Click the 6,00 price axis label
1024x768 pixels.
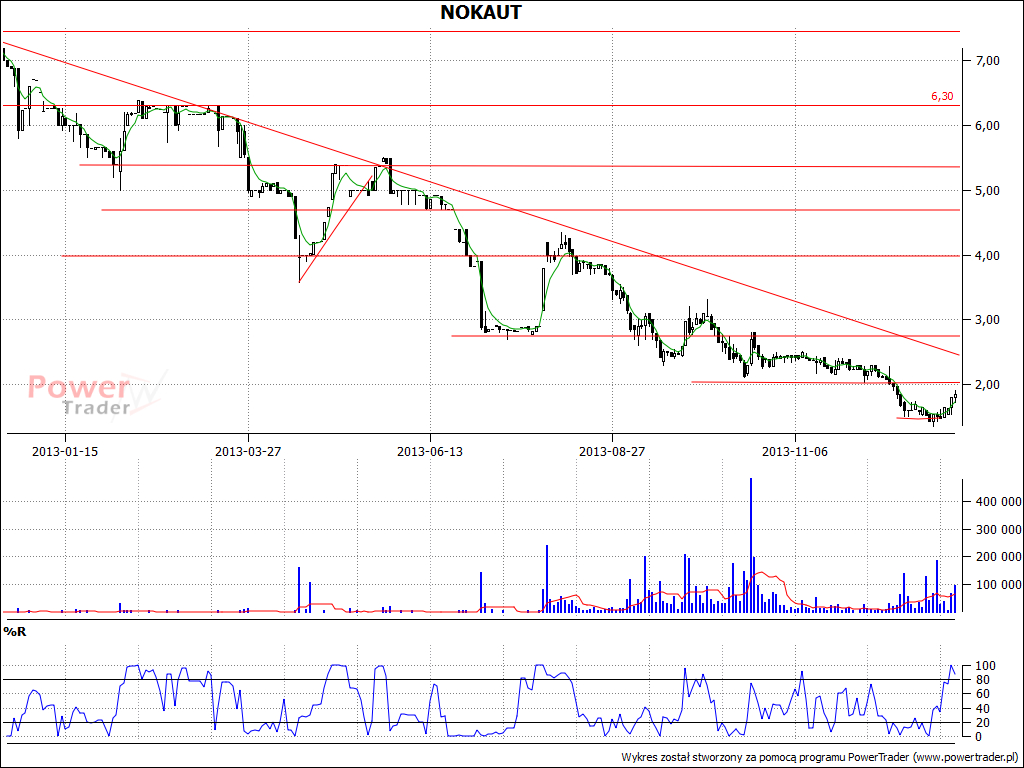click(x=987, y=125)
